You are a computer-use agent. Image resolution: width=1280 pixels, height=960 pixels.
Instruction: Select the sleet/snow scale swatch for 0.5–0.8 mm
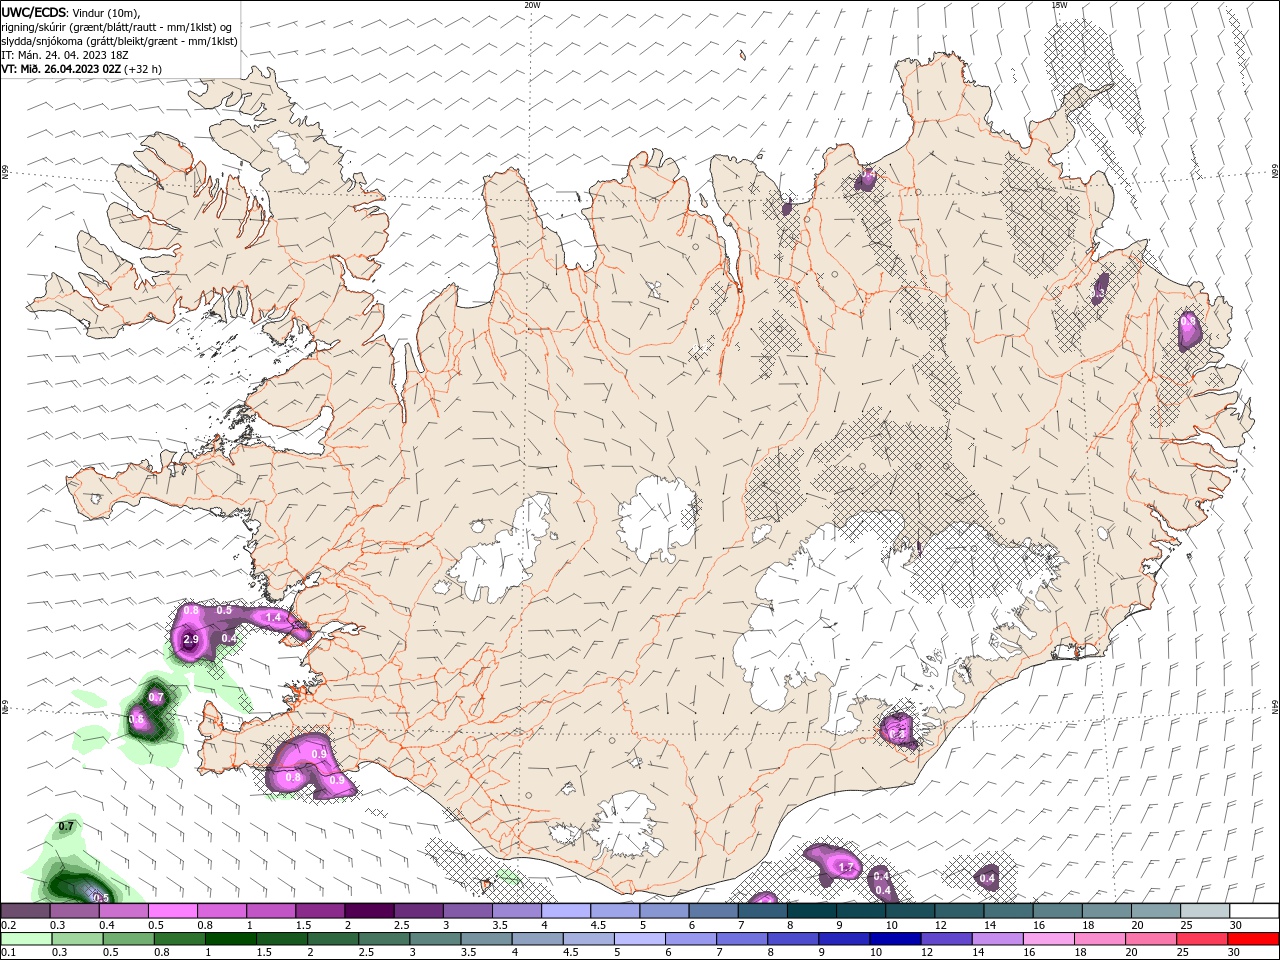(173, 911)
